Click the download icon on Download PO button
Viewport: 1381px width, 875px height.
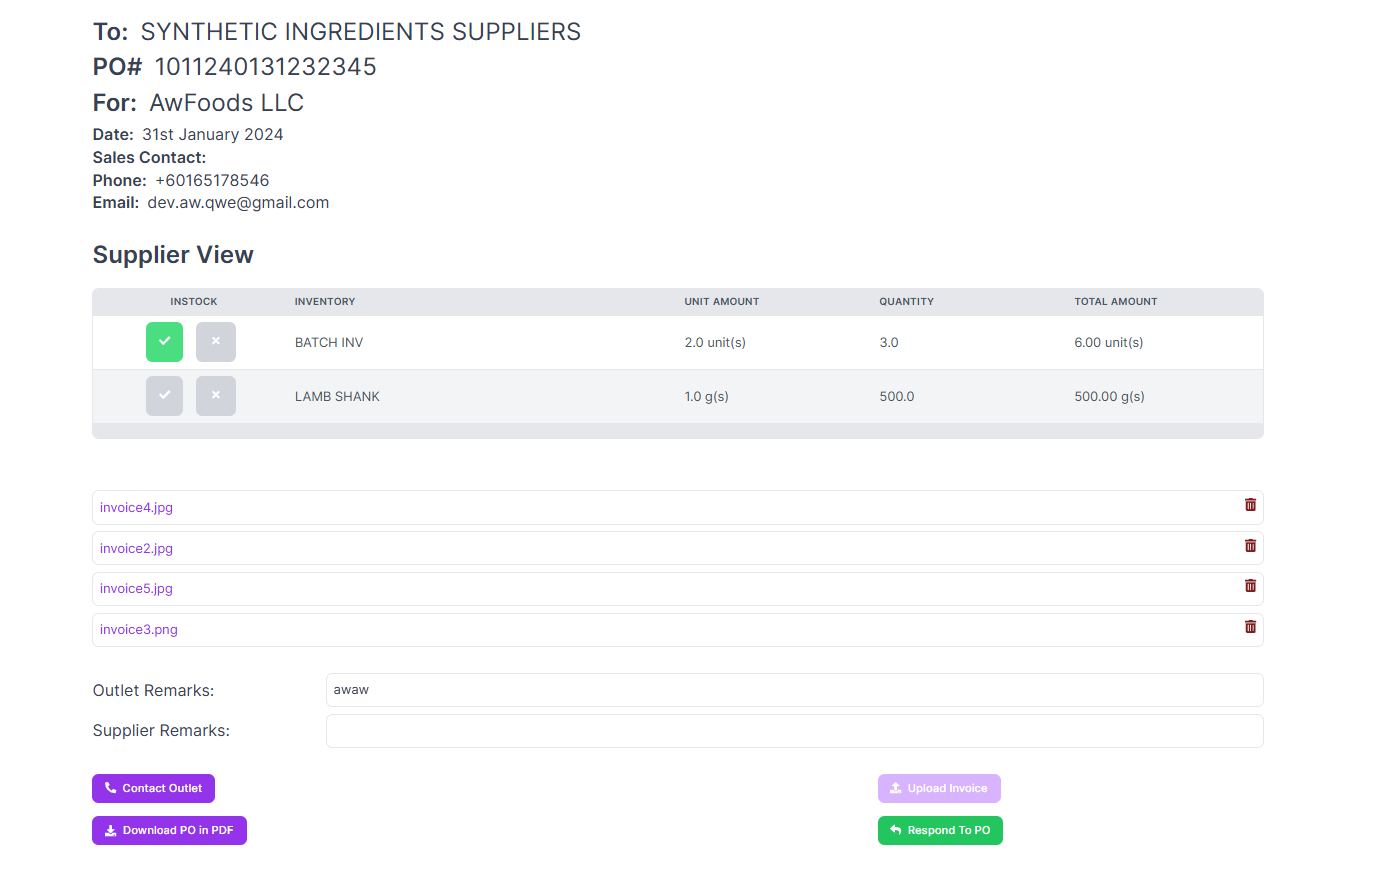point(109,830)
